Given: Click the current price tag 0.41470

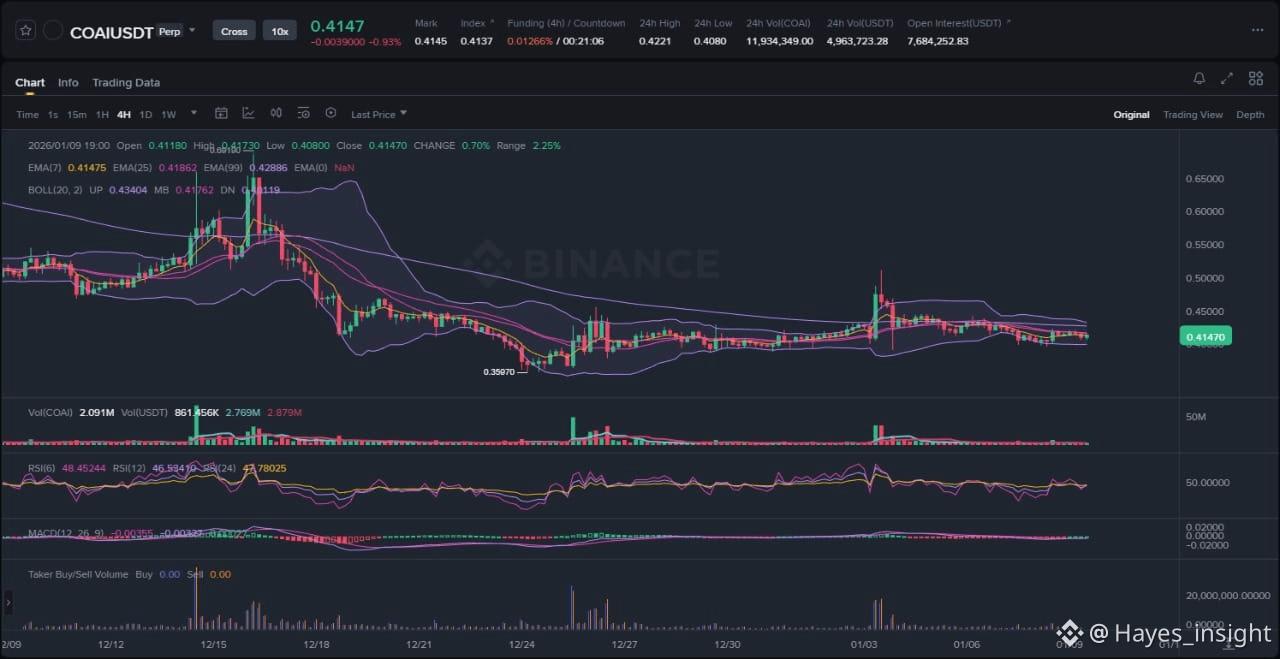Looking at the screenshot, I should [x=1208, y=338].
